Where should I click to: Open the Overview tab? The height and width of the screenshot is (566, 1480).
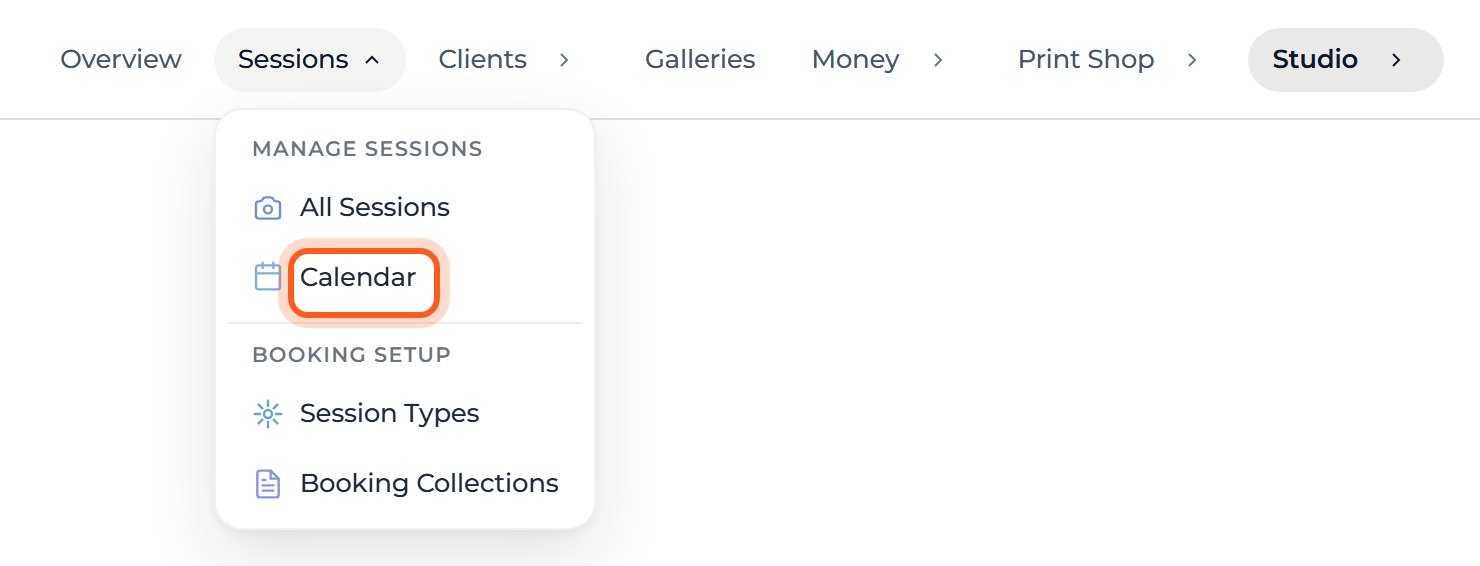[x=121, y=60]
